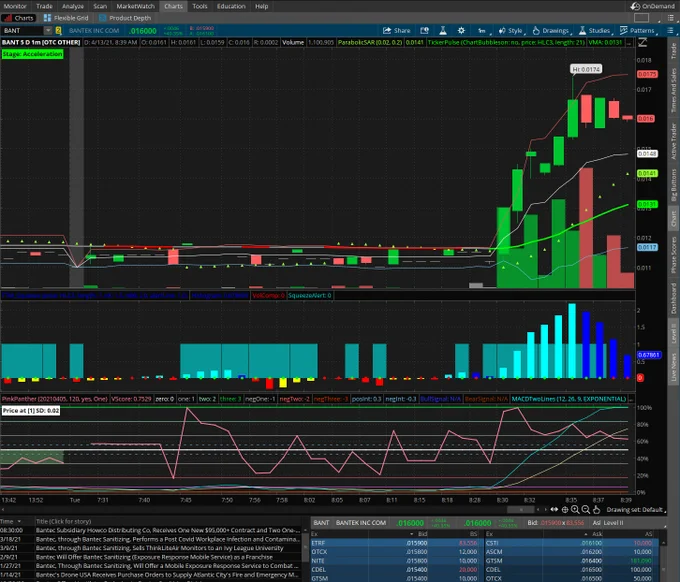
Task: Toggle OnDemand mode
Action: pos(653,6)
